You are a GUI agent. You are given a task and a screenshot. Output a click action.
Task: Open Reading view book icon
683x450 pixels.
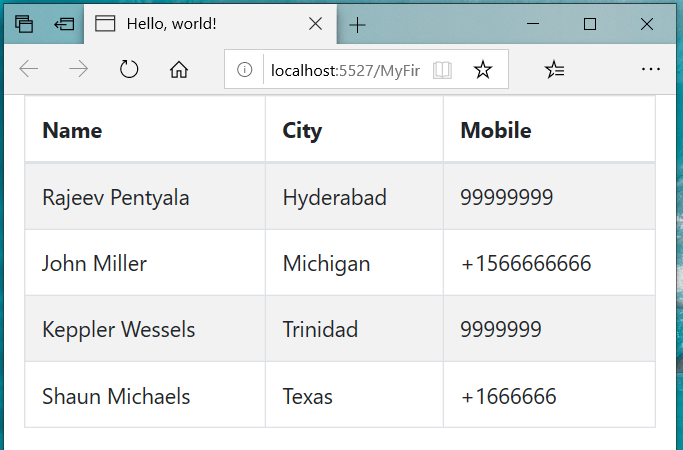443,70
